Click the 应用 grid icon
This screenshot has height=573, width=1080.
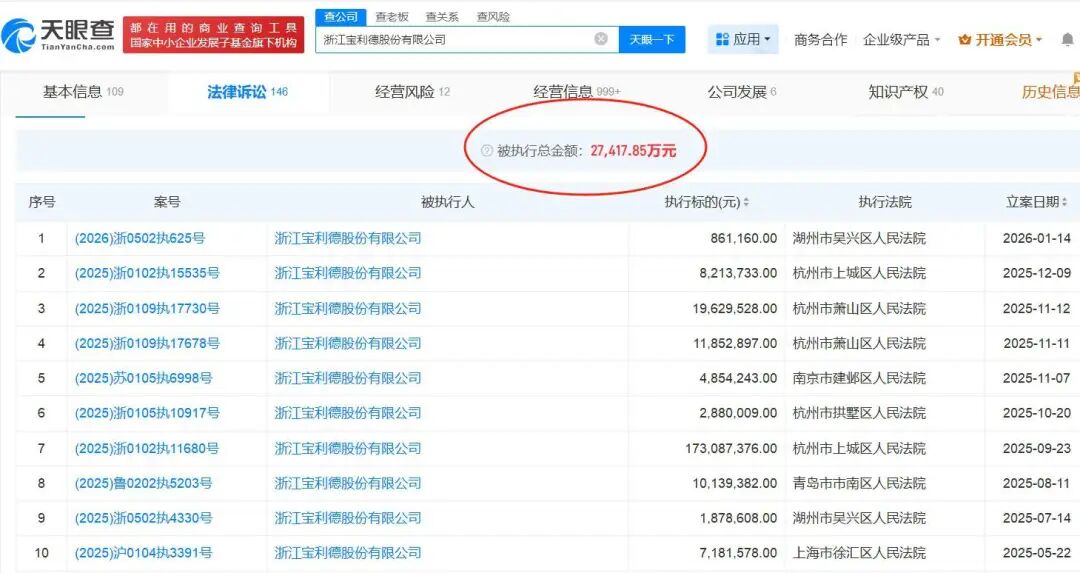722,39
